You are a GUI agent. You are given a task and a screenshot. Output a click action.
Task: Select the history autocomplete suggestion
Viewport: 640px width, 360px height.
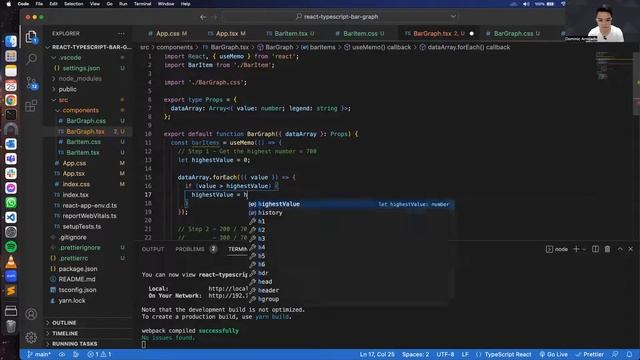(350, 212)
